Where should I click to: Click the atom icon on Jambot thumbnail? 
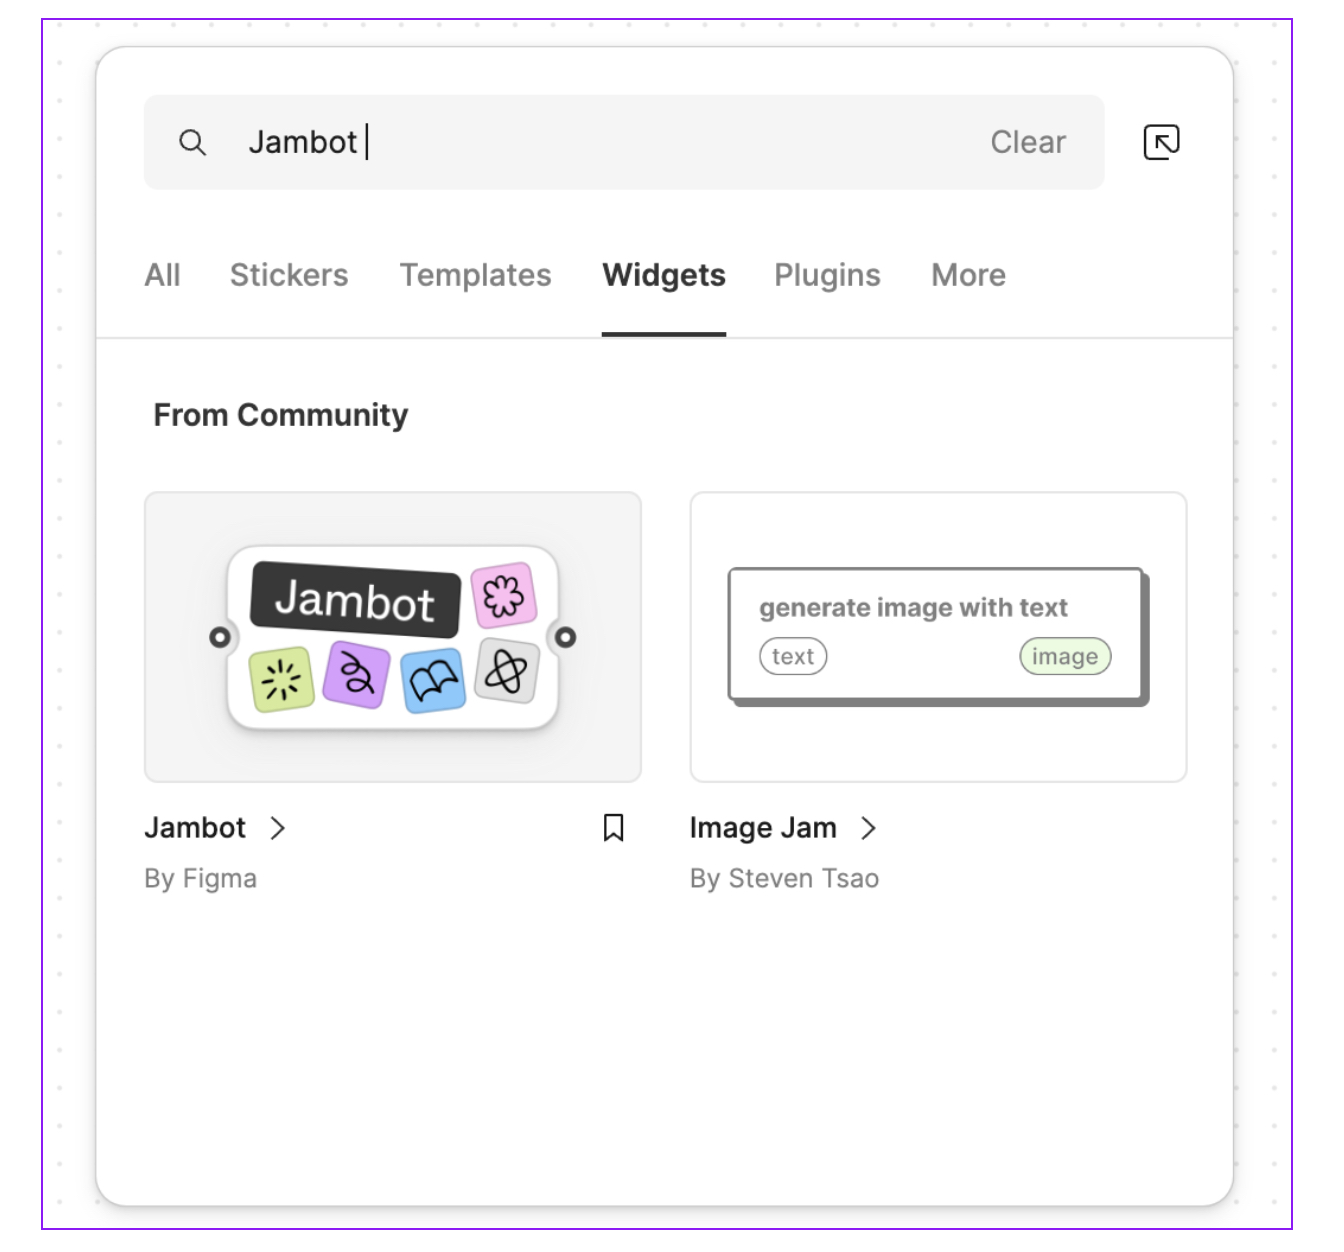pos(506,672)
